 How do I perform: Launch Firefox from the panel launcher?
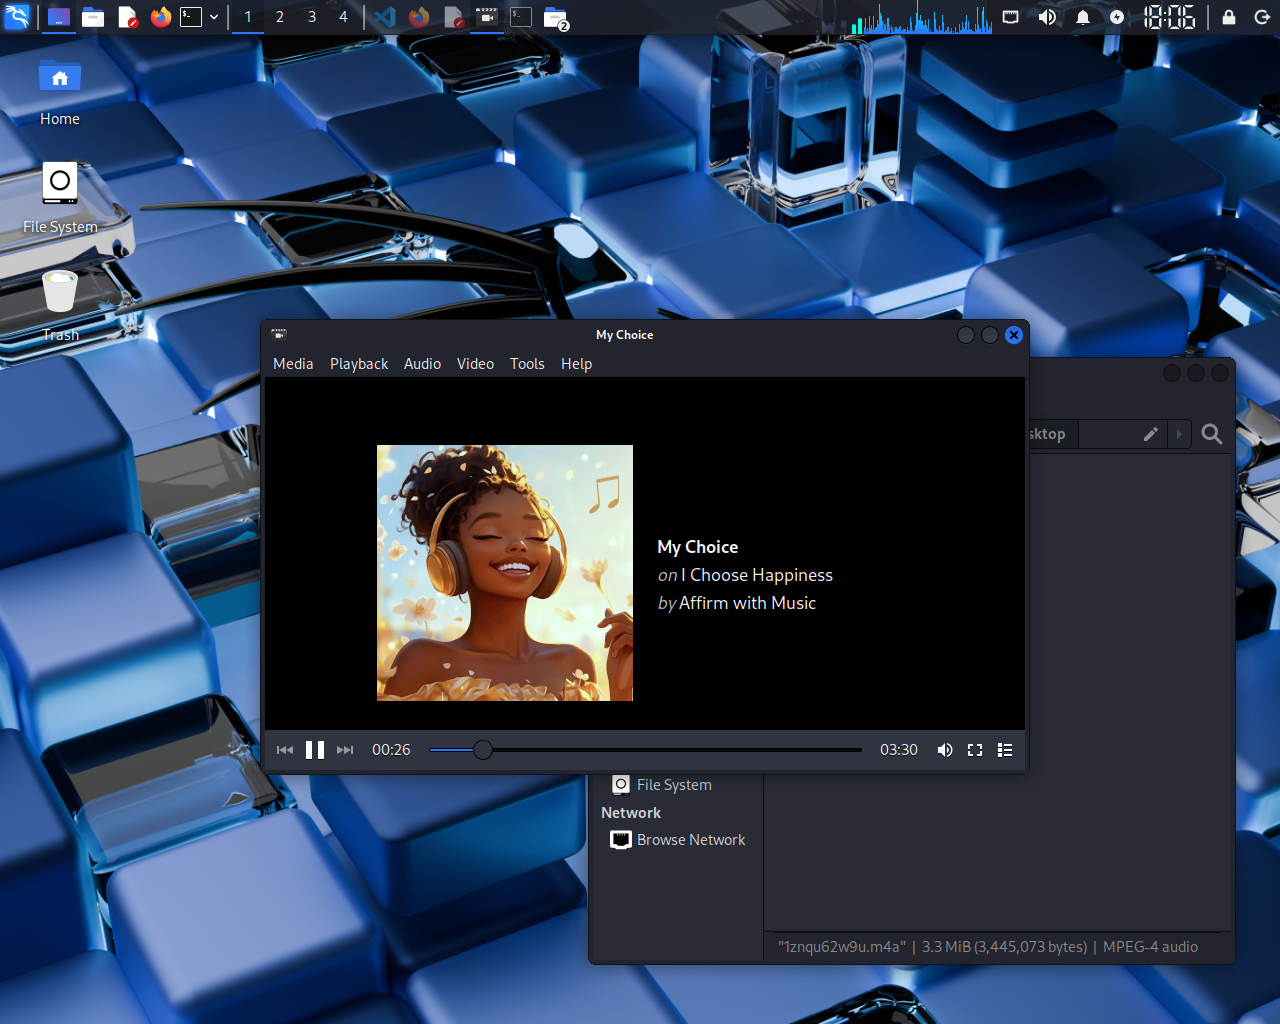point(160,17)
